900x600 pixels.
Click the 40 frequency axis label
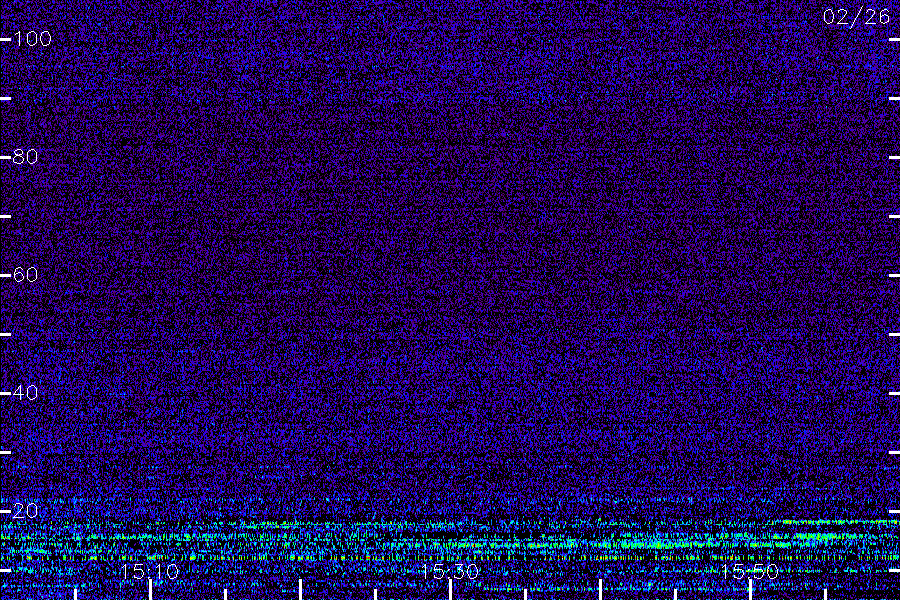(x=26, y=393)
